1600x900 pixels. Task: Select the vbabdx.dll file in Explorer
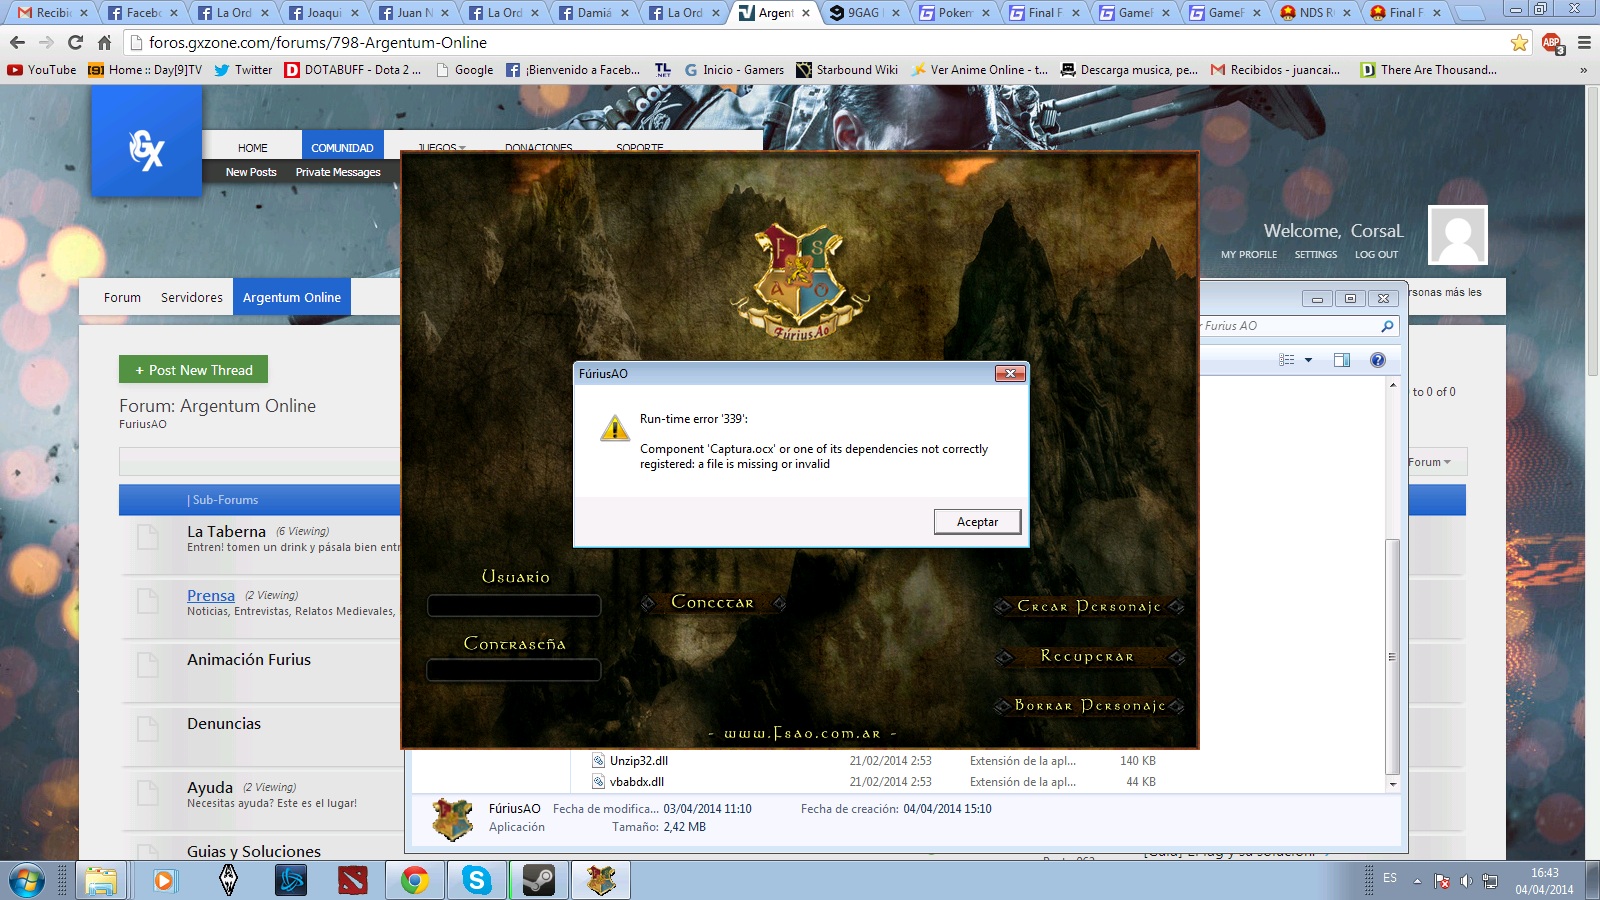[636, 782]
